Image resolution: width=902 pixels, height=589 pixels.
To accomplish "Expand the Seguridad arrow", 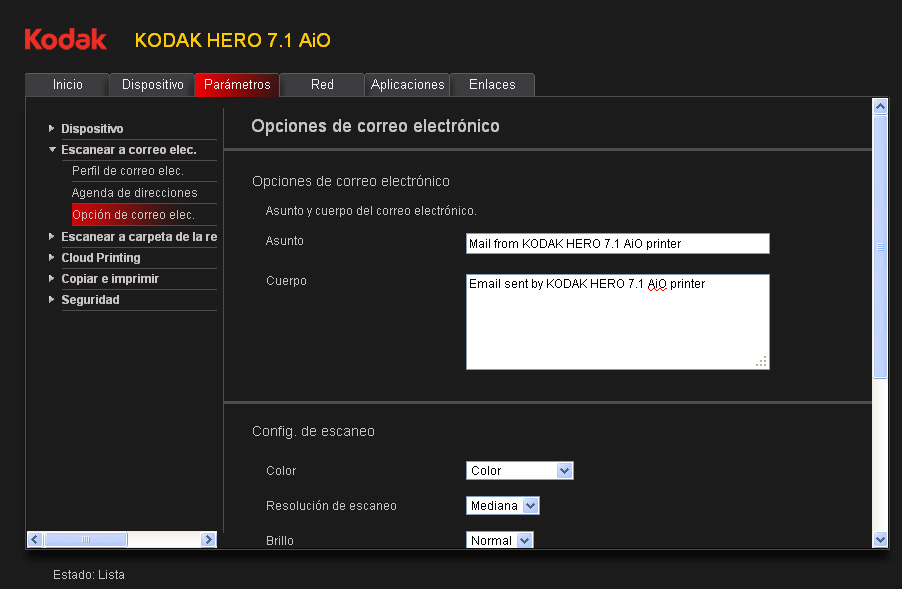I will [x=51, y=299].
